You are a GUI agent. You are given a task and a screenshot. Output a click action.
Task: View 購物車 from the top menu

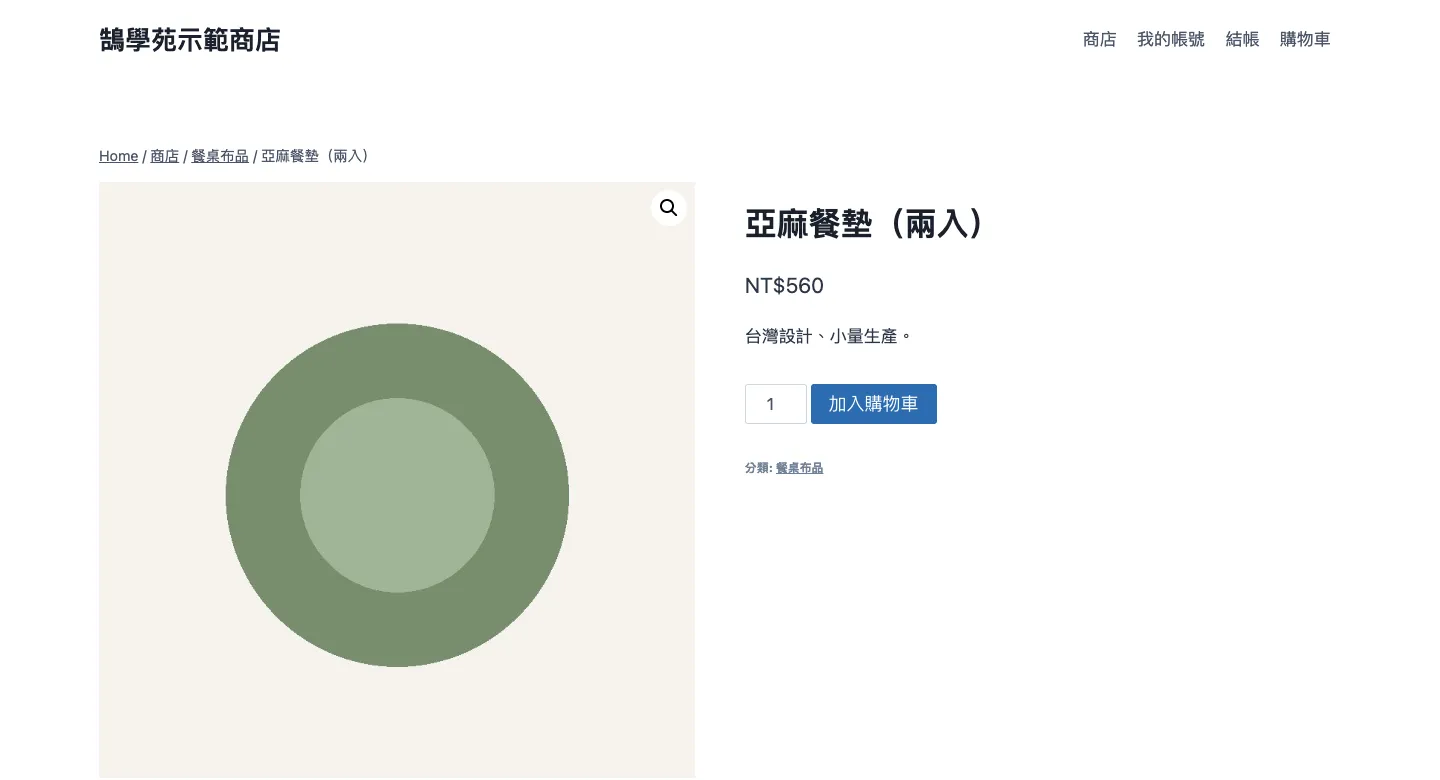pyautogui.click(x=1305, y=40)
